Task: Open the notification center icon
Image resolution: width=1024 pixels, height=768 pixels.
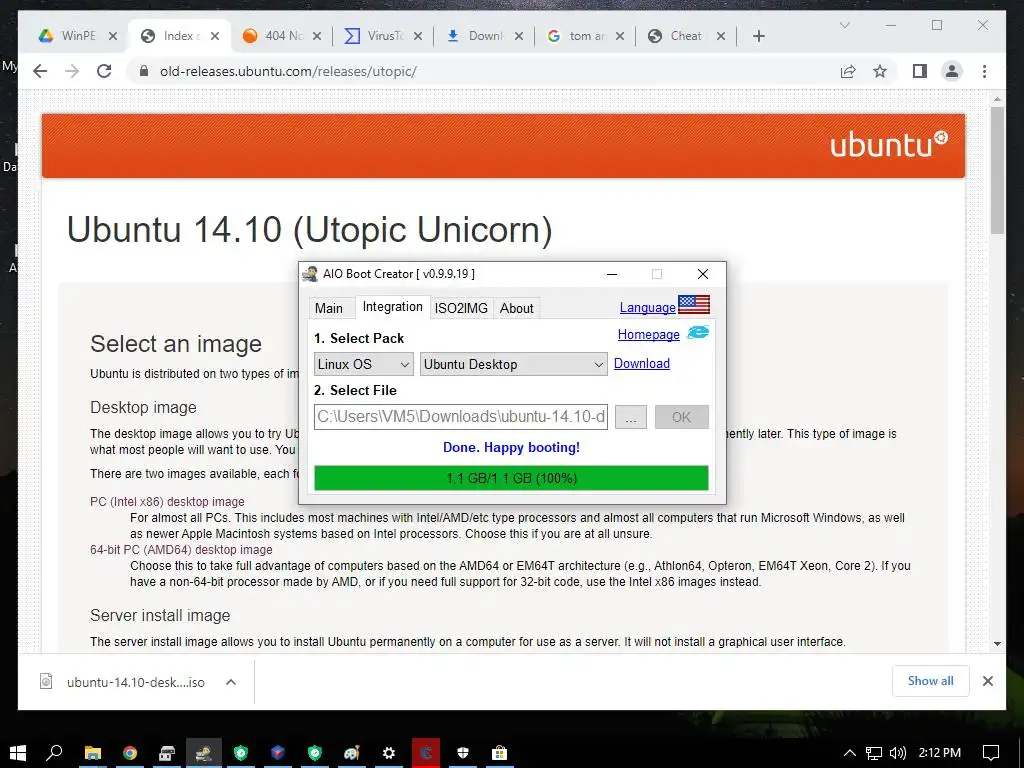Action: point(991,753)
